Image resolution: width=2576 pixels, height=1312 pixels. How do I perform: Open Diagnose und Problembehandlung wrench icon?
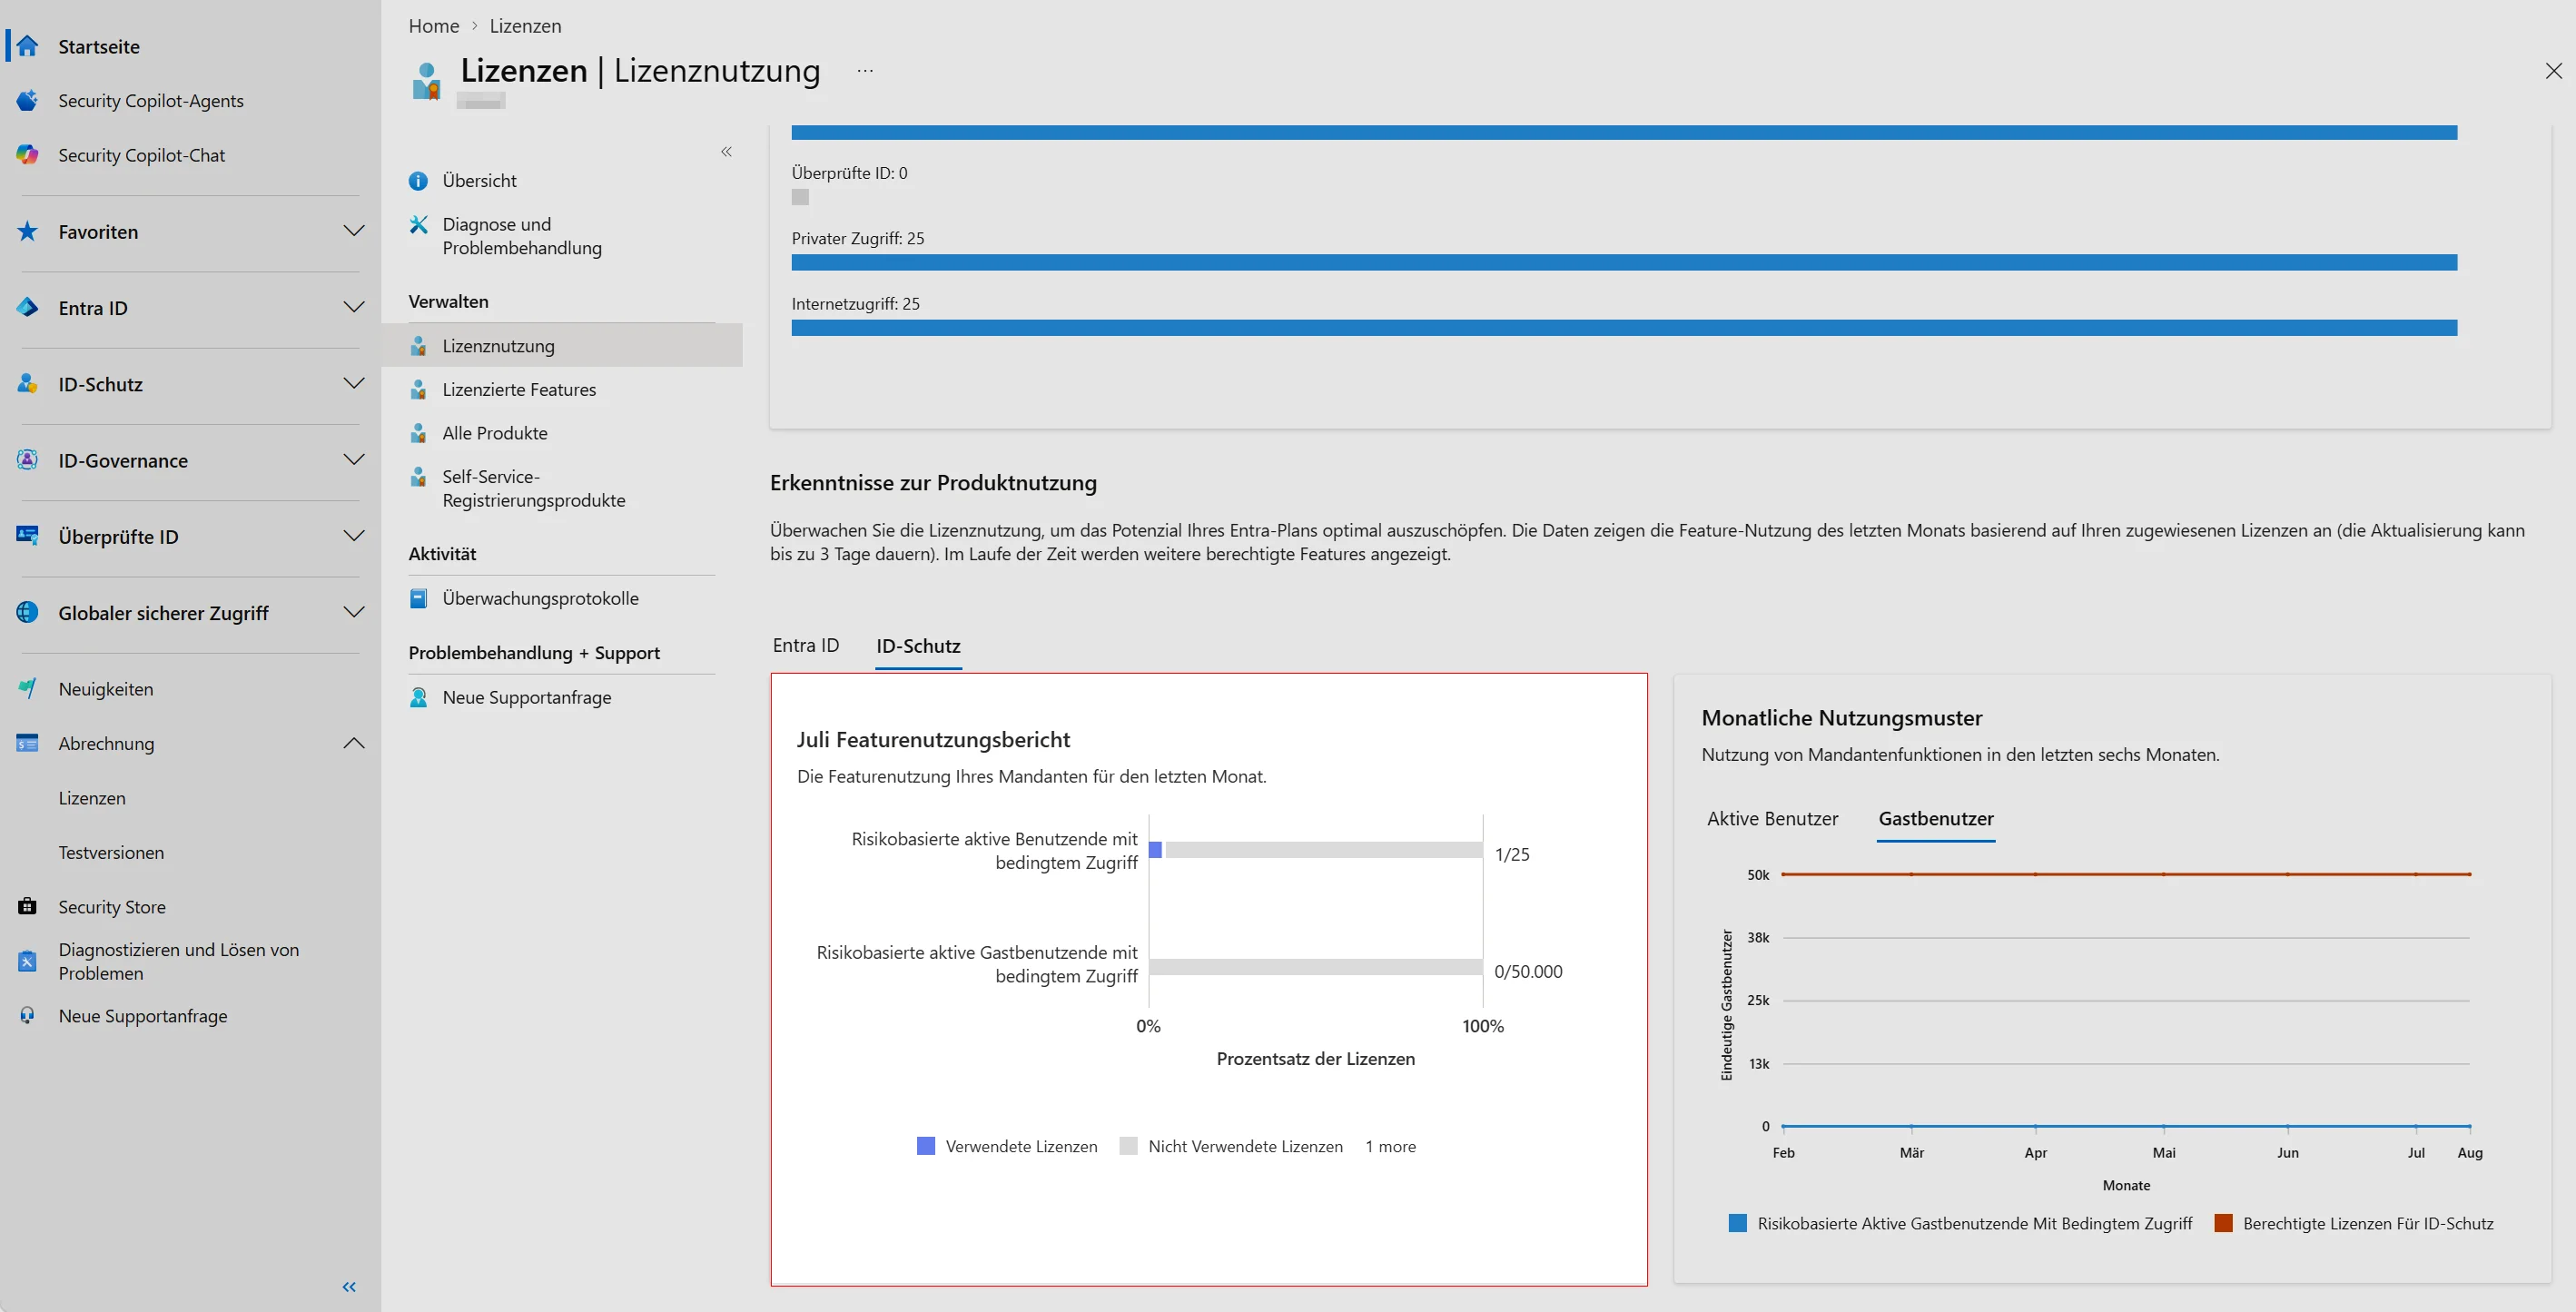[419, 224]
